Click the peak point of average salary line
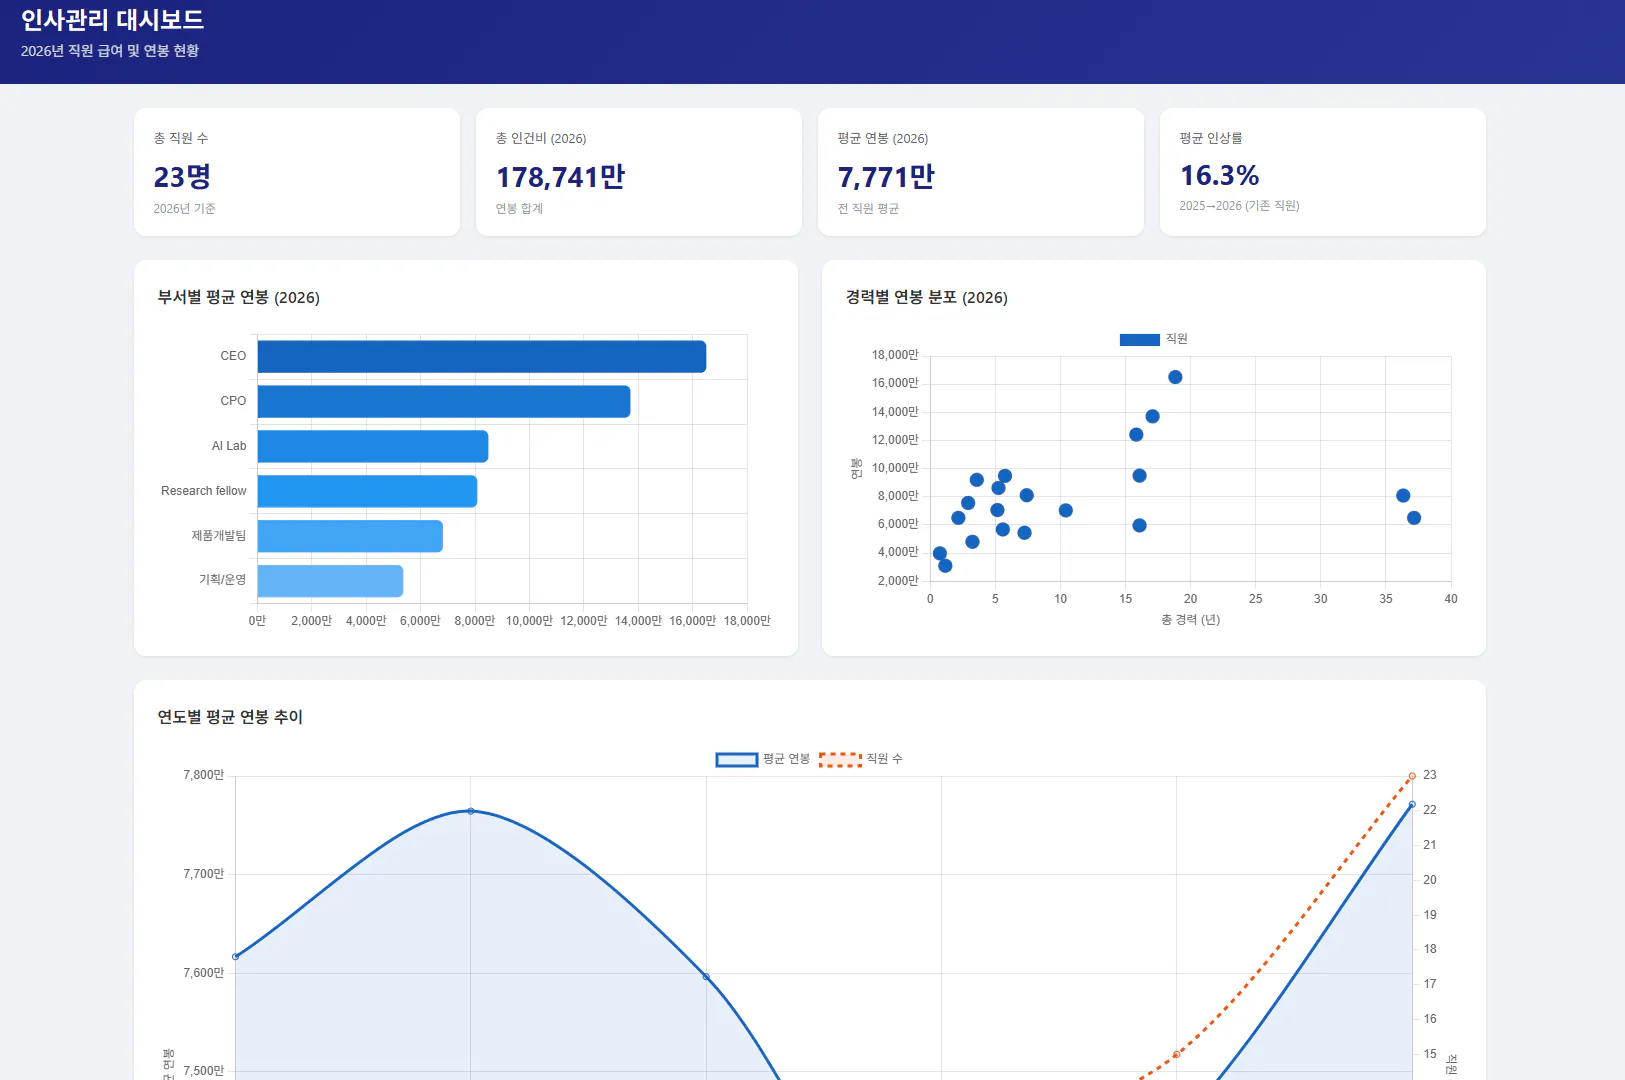Image resolution: width=1625 pixels, height=1080 pixels. point(471,811)
